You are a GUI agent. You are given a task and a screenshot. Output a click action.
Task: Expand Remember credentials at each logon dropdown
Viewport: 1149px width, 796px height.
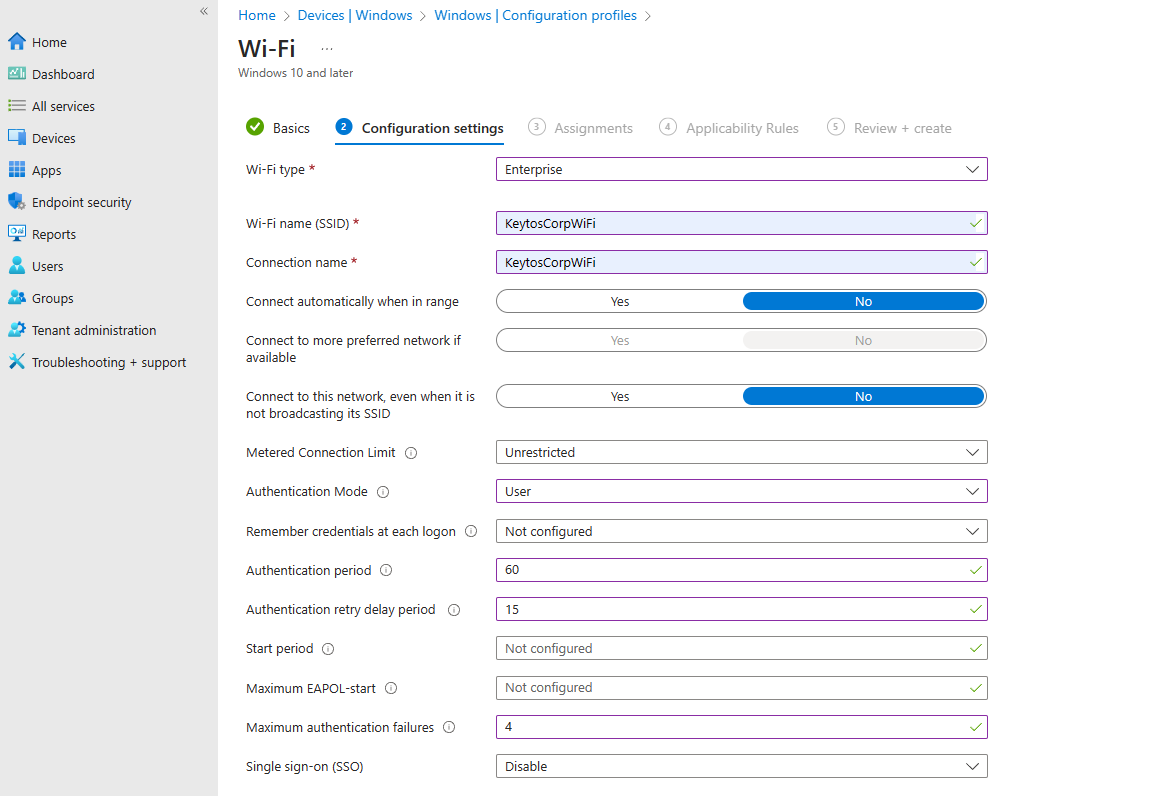[742, 531]
